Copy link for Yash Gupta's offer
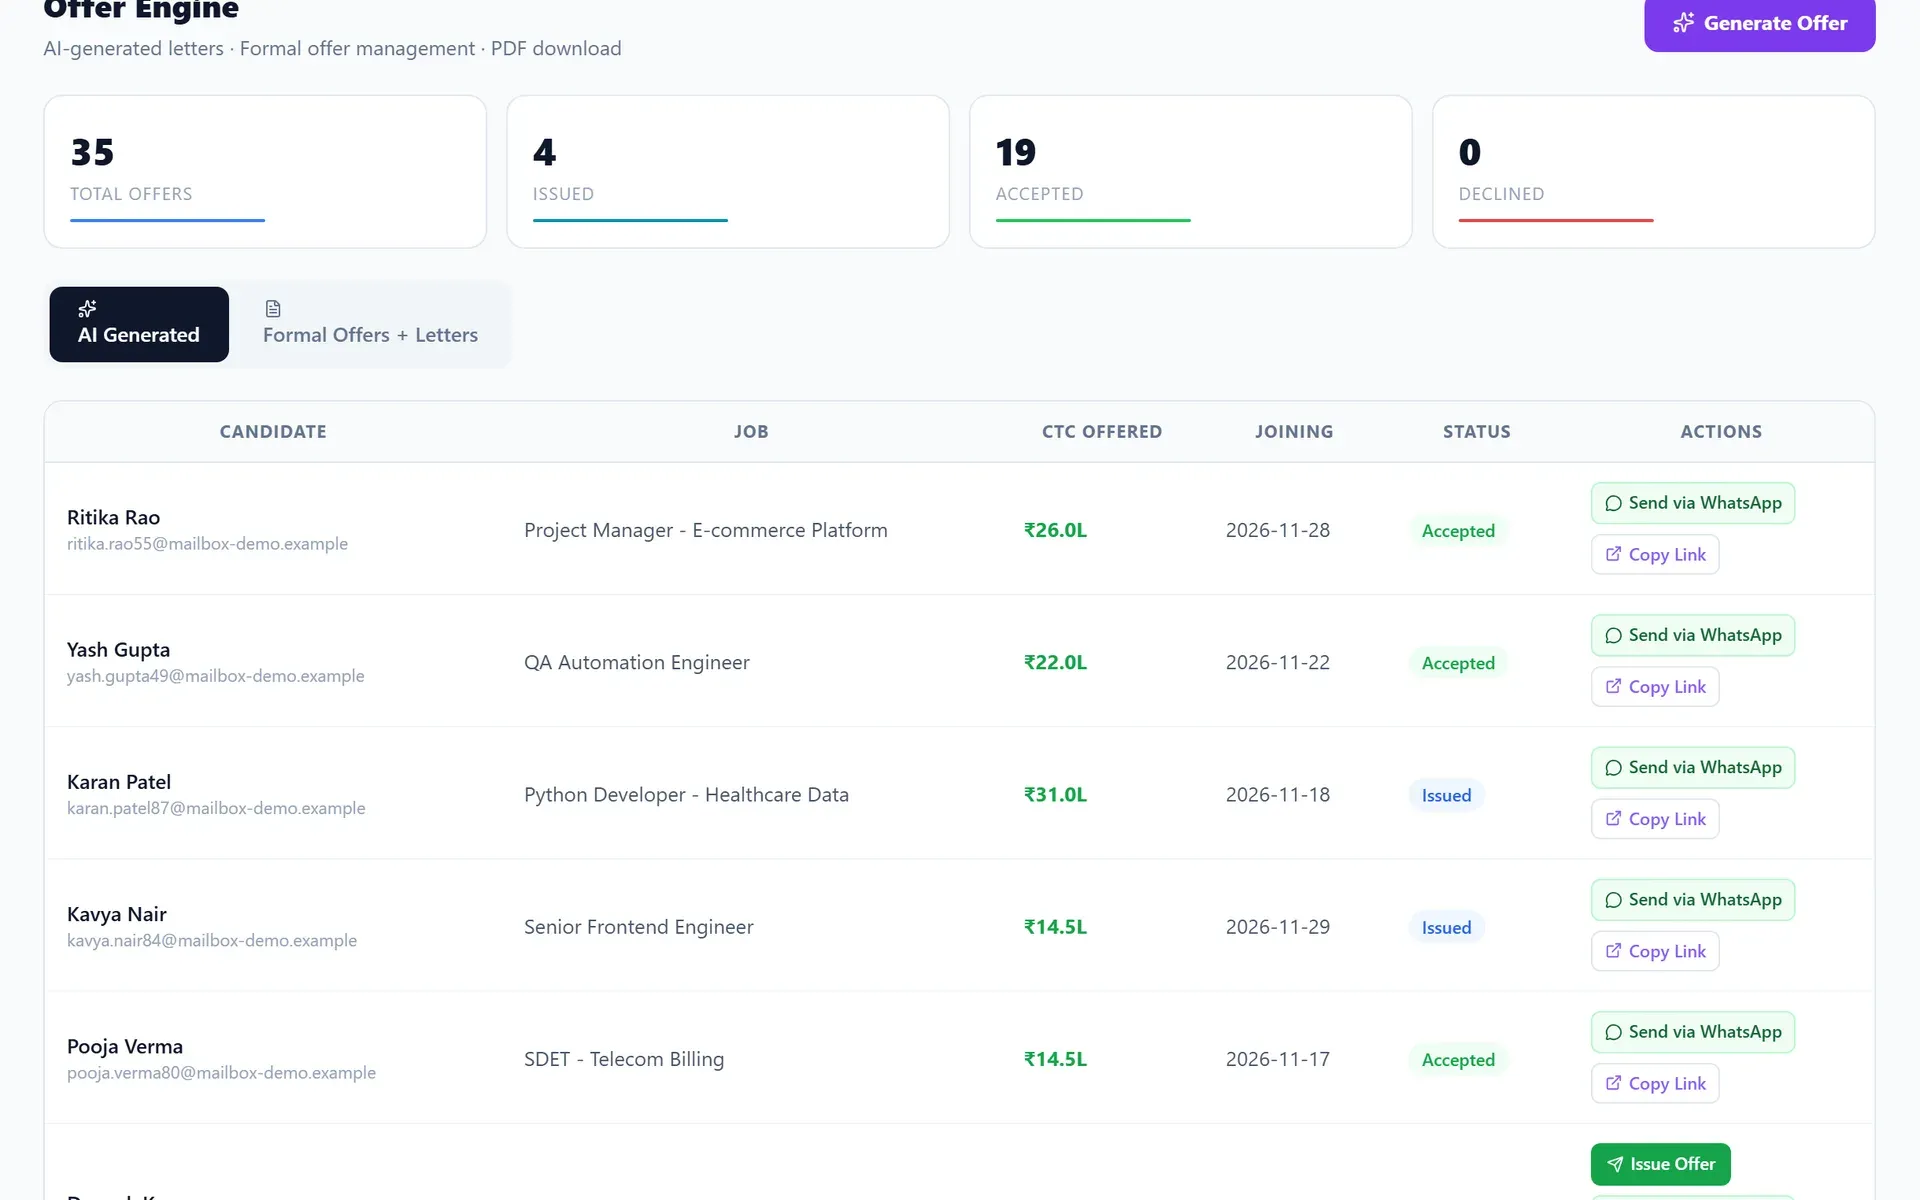Image resolution: width=1920 pixels, height=1200 pixels. click(1655, 686)
